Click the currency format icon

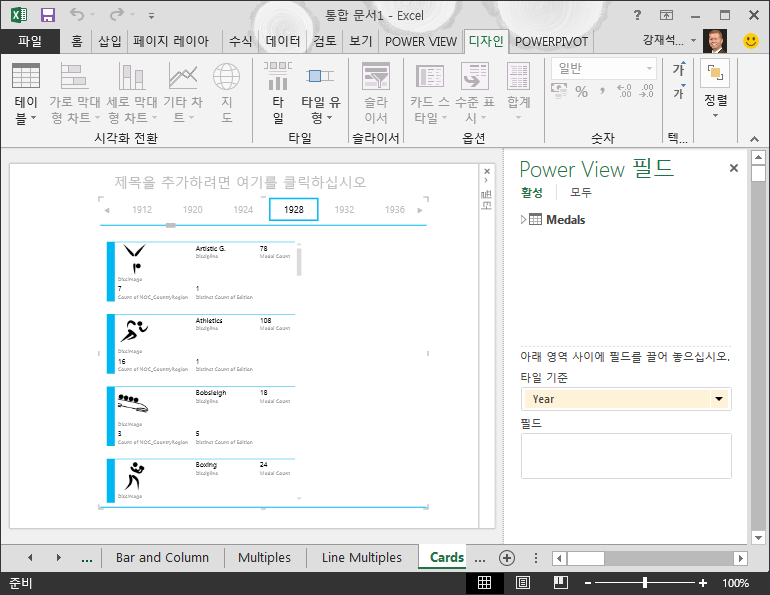(559, 91)
